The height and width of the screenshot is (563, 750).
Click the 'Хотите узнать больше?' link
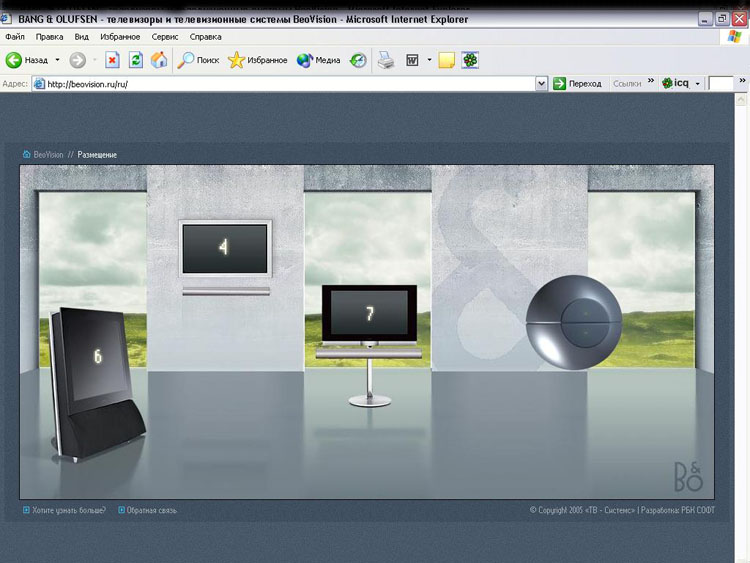[x=68, y=511]
